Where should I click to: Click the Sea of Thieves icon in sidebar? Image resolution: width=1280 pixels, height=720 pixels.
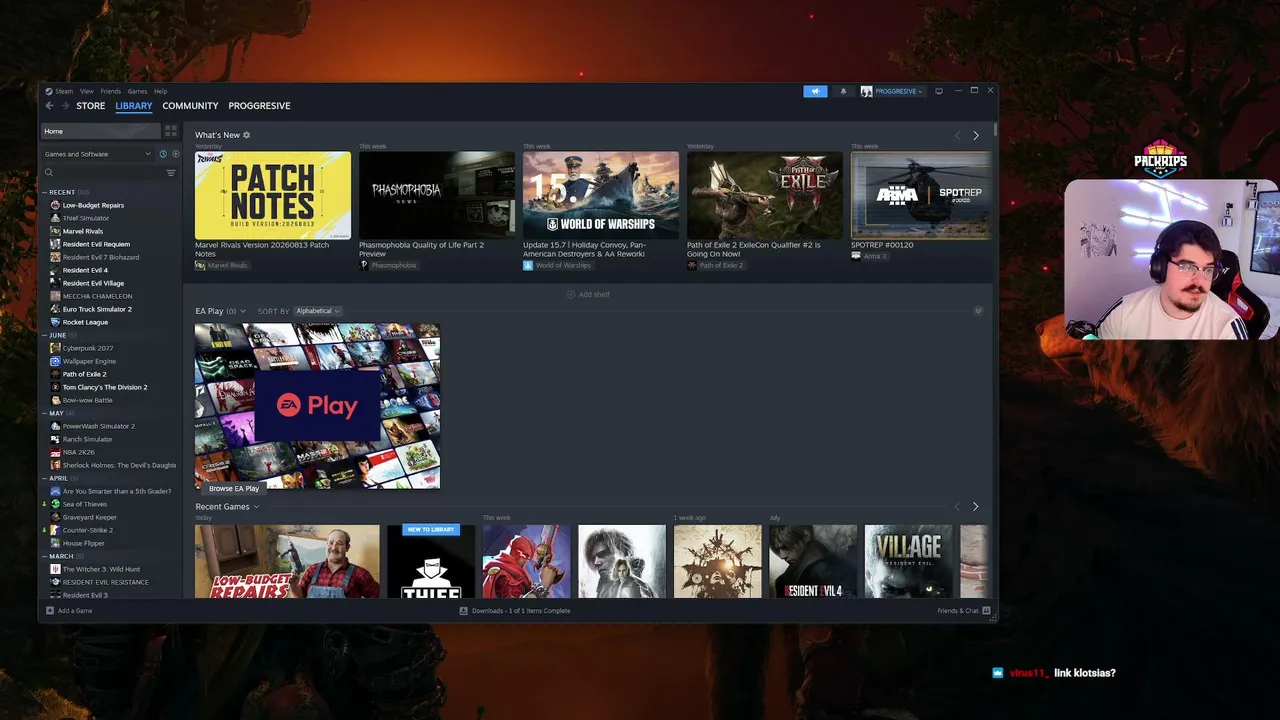pos(56,504)
